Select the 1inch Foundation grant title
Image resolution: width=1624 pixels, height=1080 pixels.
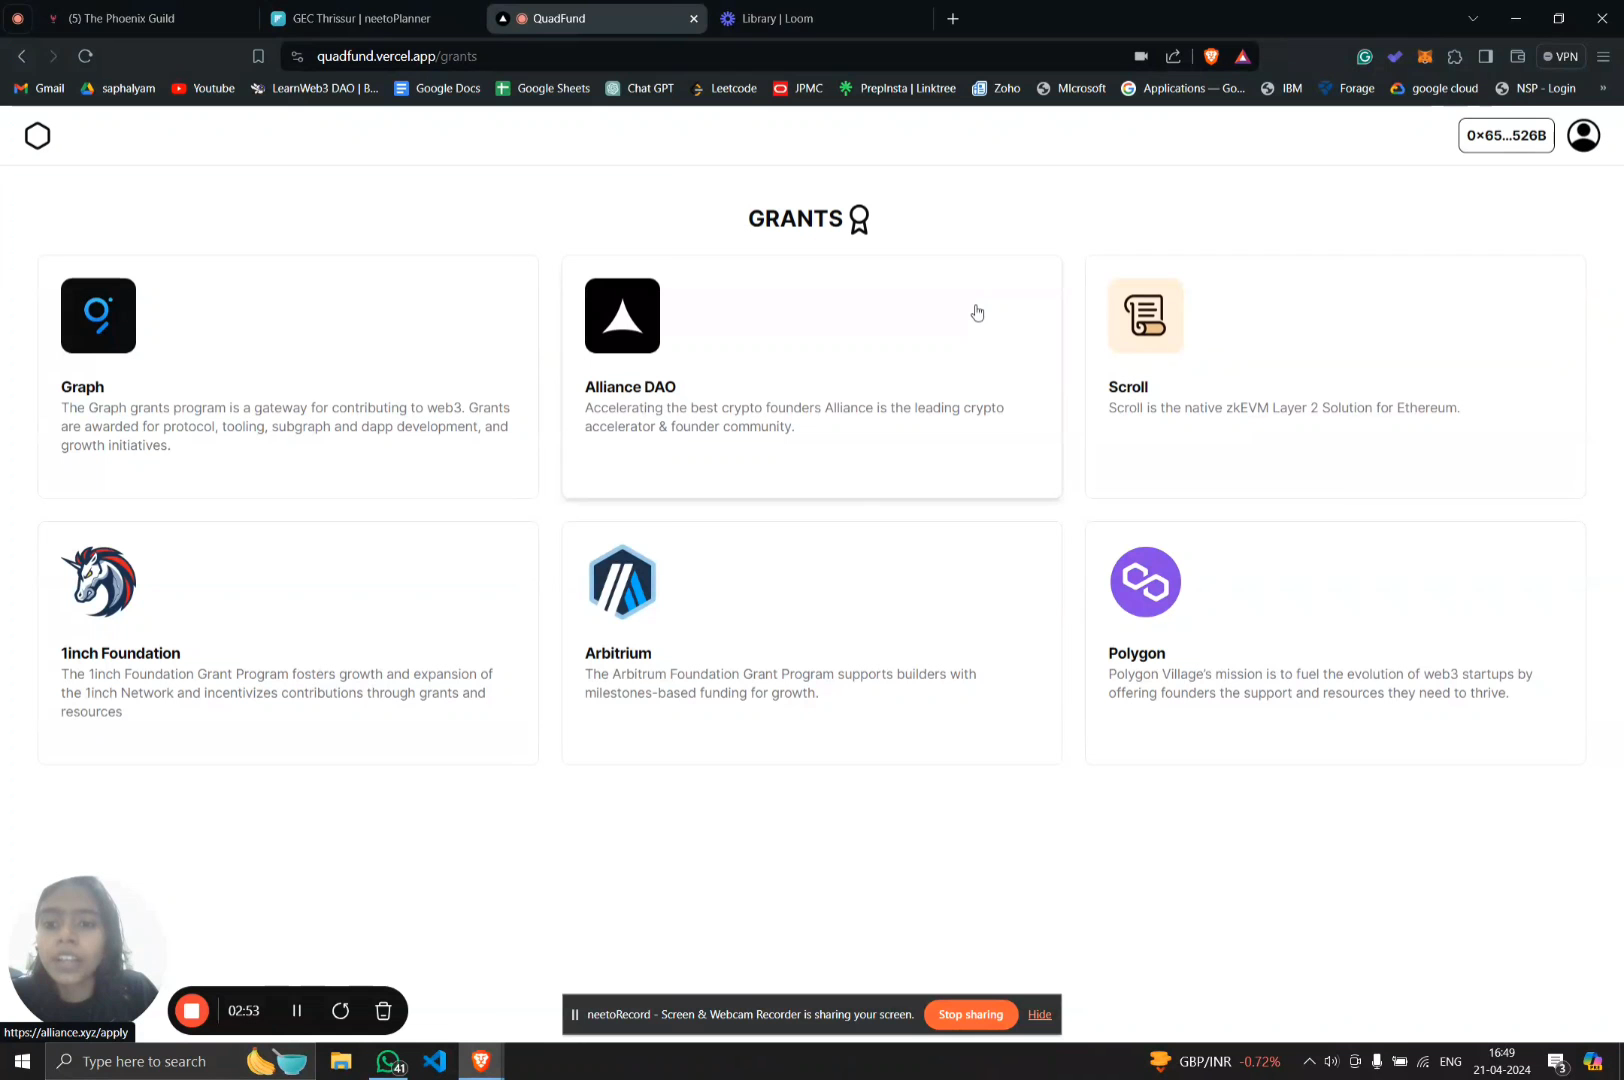121,653
